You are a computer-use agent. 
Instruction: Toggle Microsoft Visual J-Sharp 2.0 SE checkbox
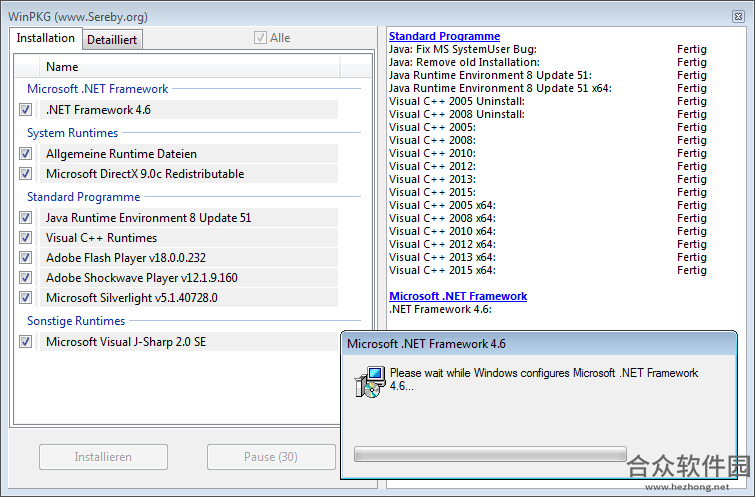[26, 342]
